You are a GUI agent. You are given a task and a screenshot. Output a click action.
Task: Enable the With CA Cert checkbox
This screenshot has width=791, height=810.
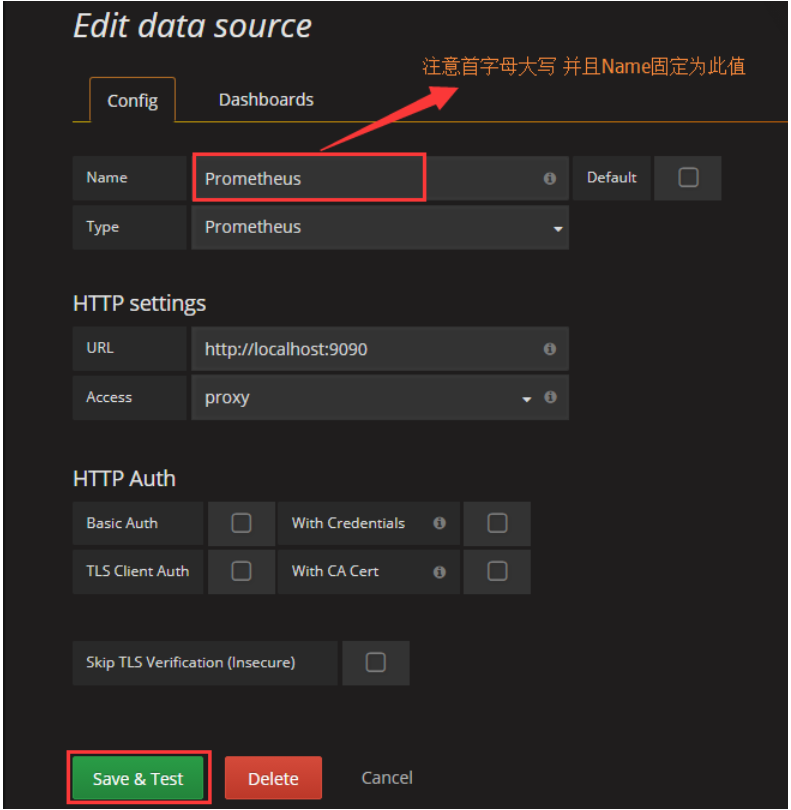[497, 571]
